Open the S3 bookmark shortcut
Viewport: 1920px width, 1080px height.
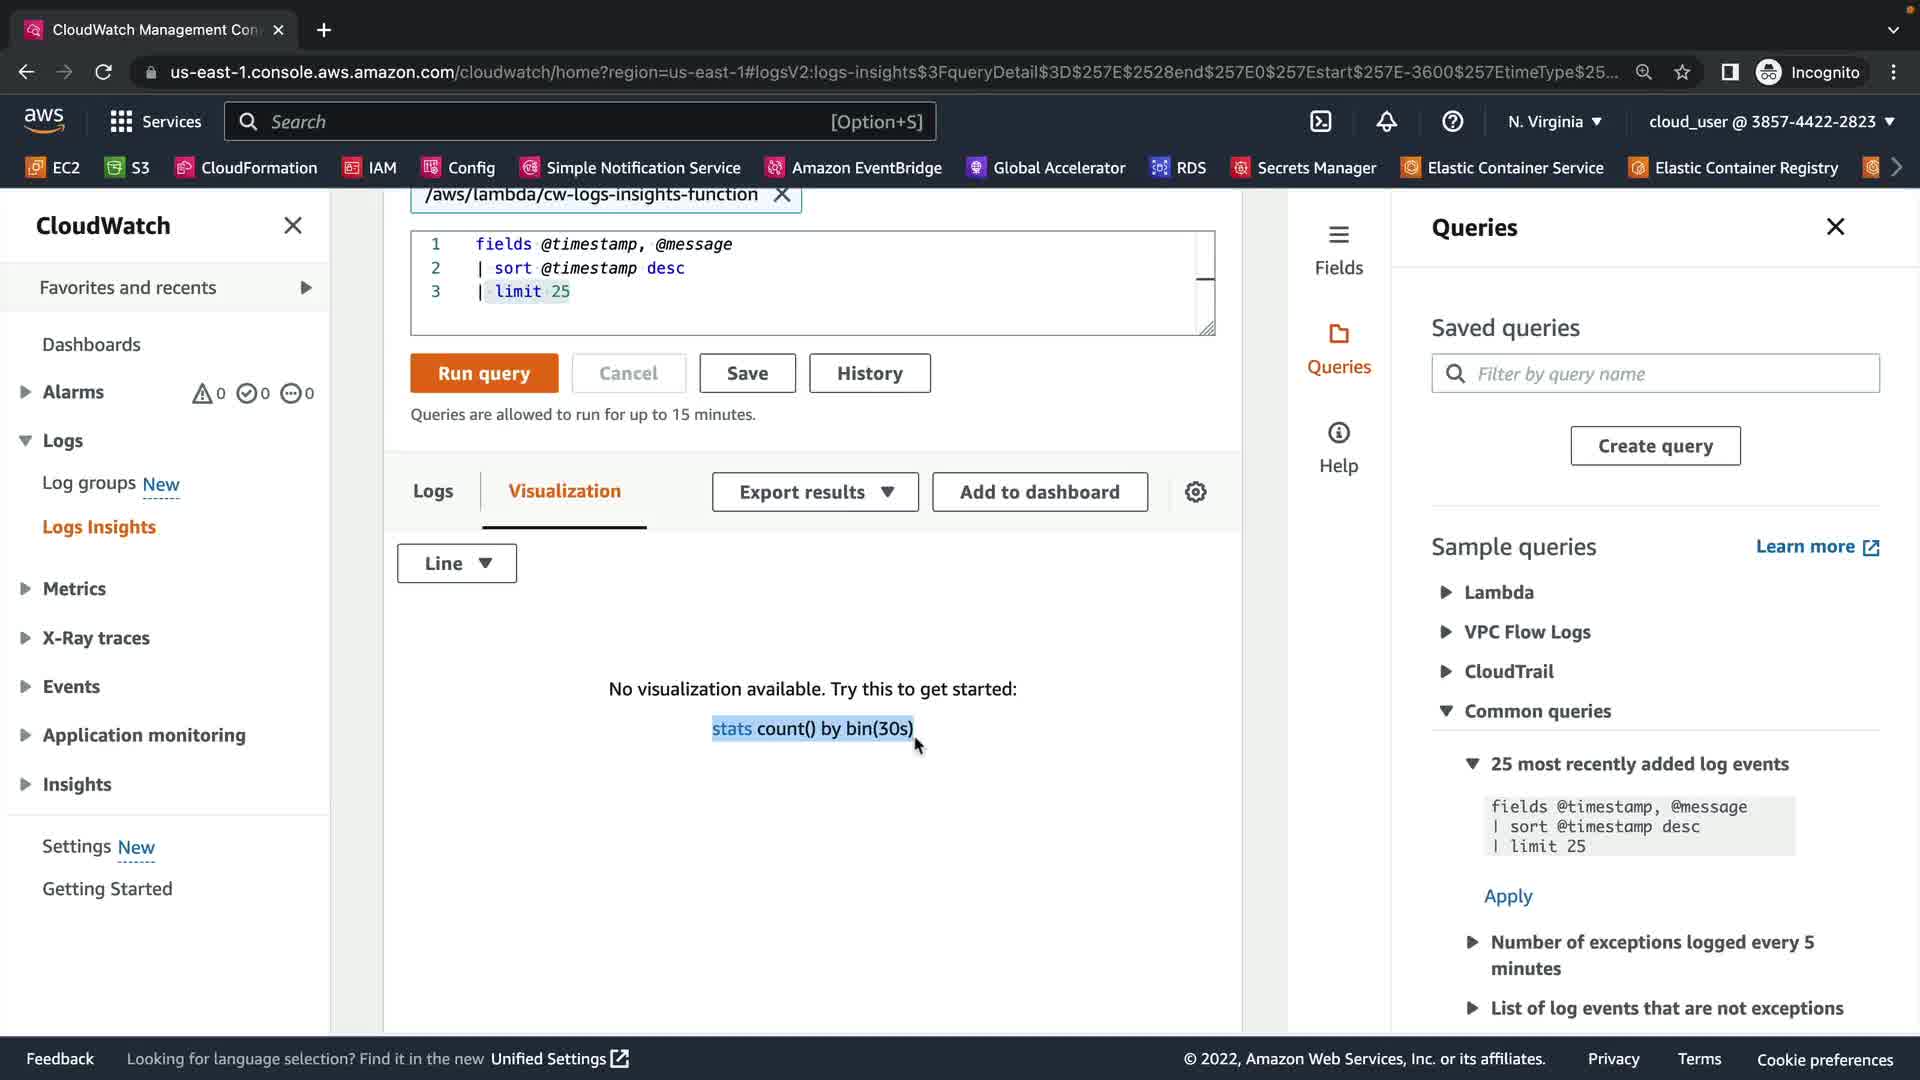point(128,167)
